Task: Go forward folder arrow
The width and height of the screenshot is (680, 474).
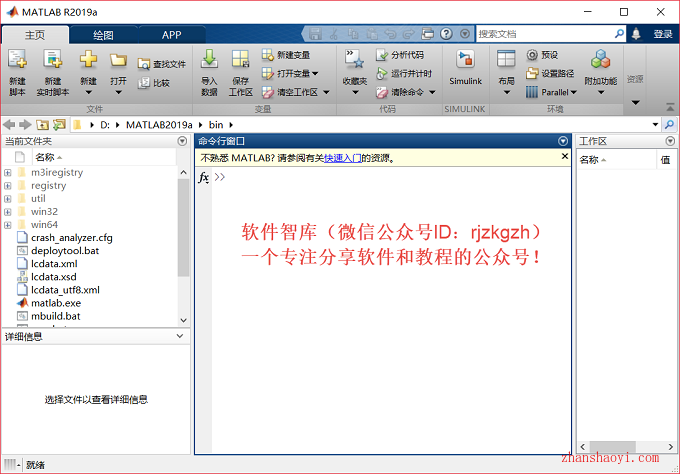Action: coord(25,125)
